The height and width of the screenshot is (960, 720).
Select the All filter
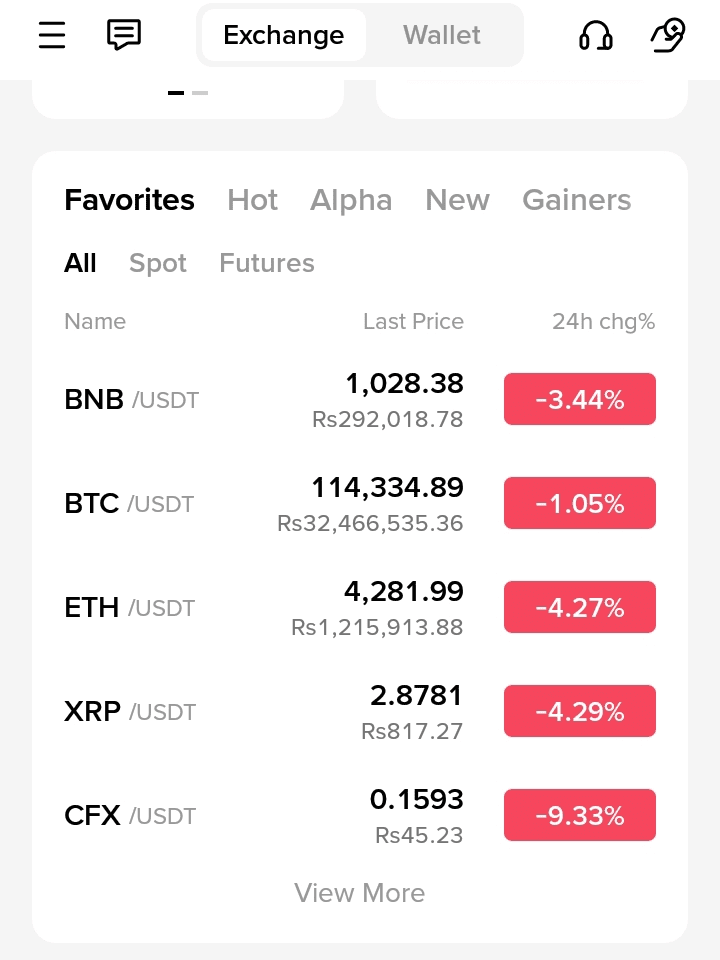coord(80,263)
